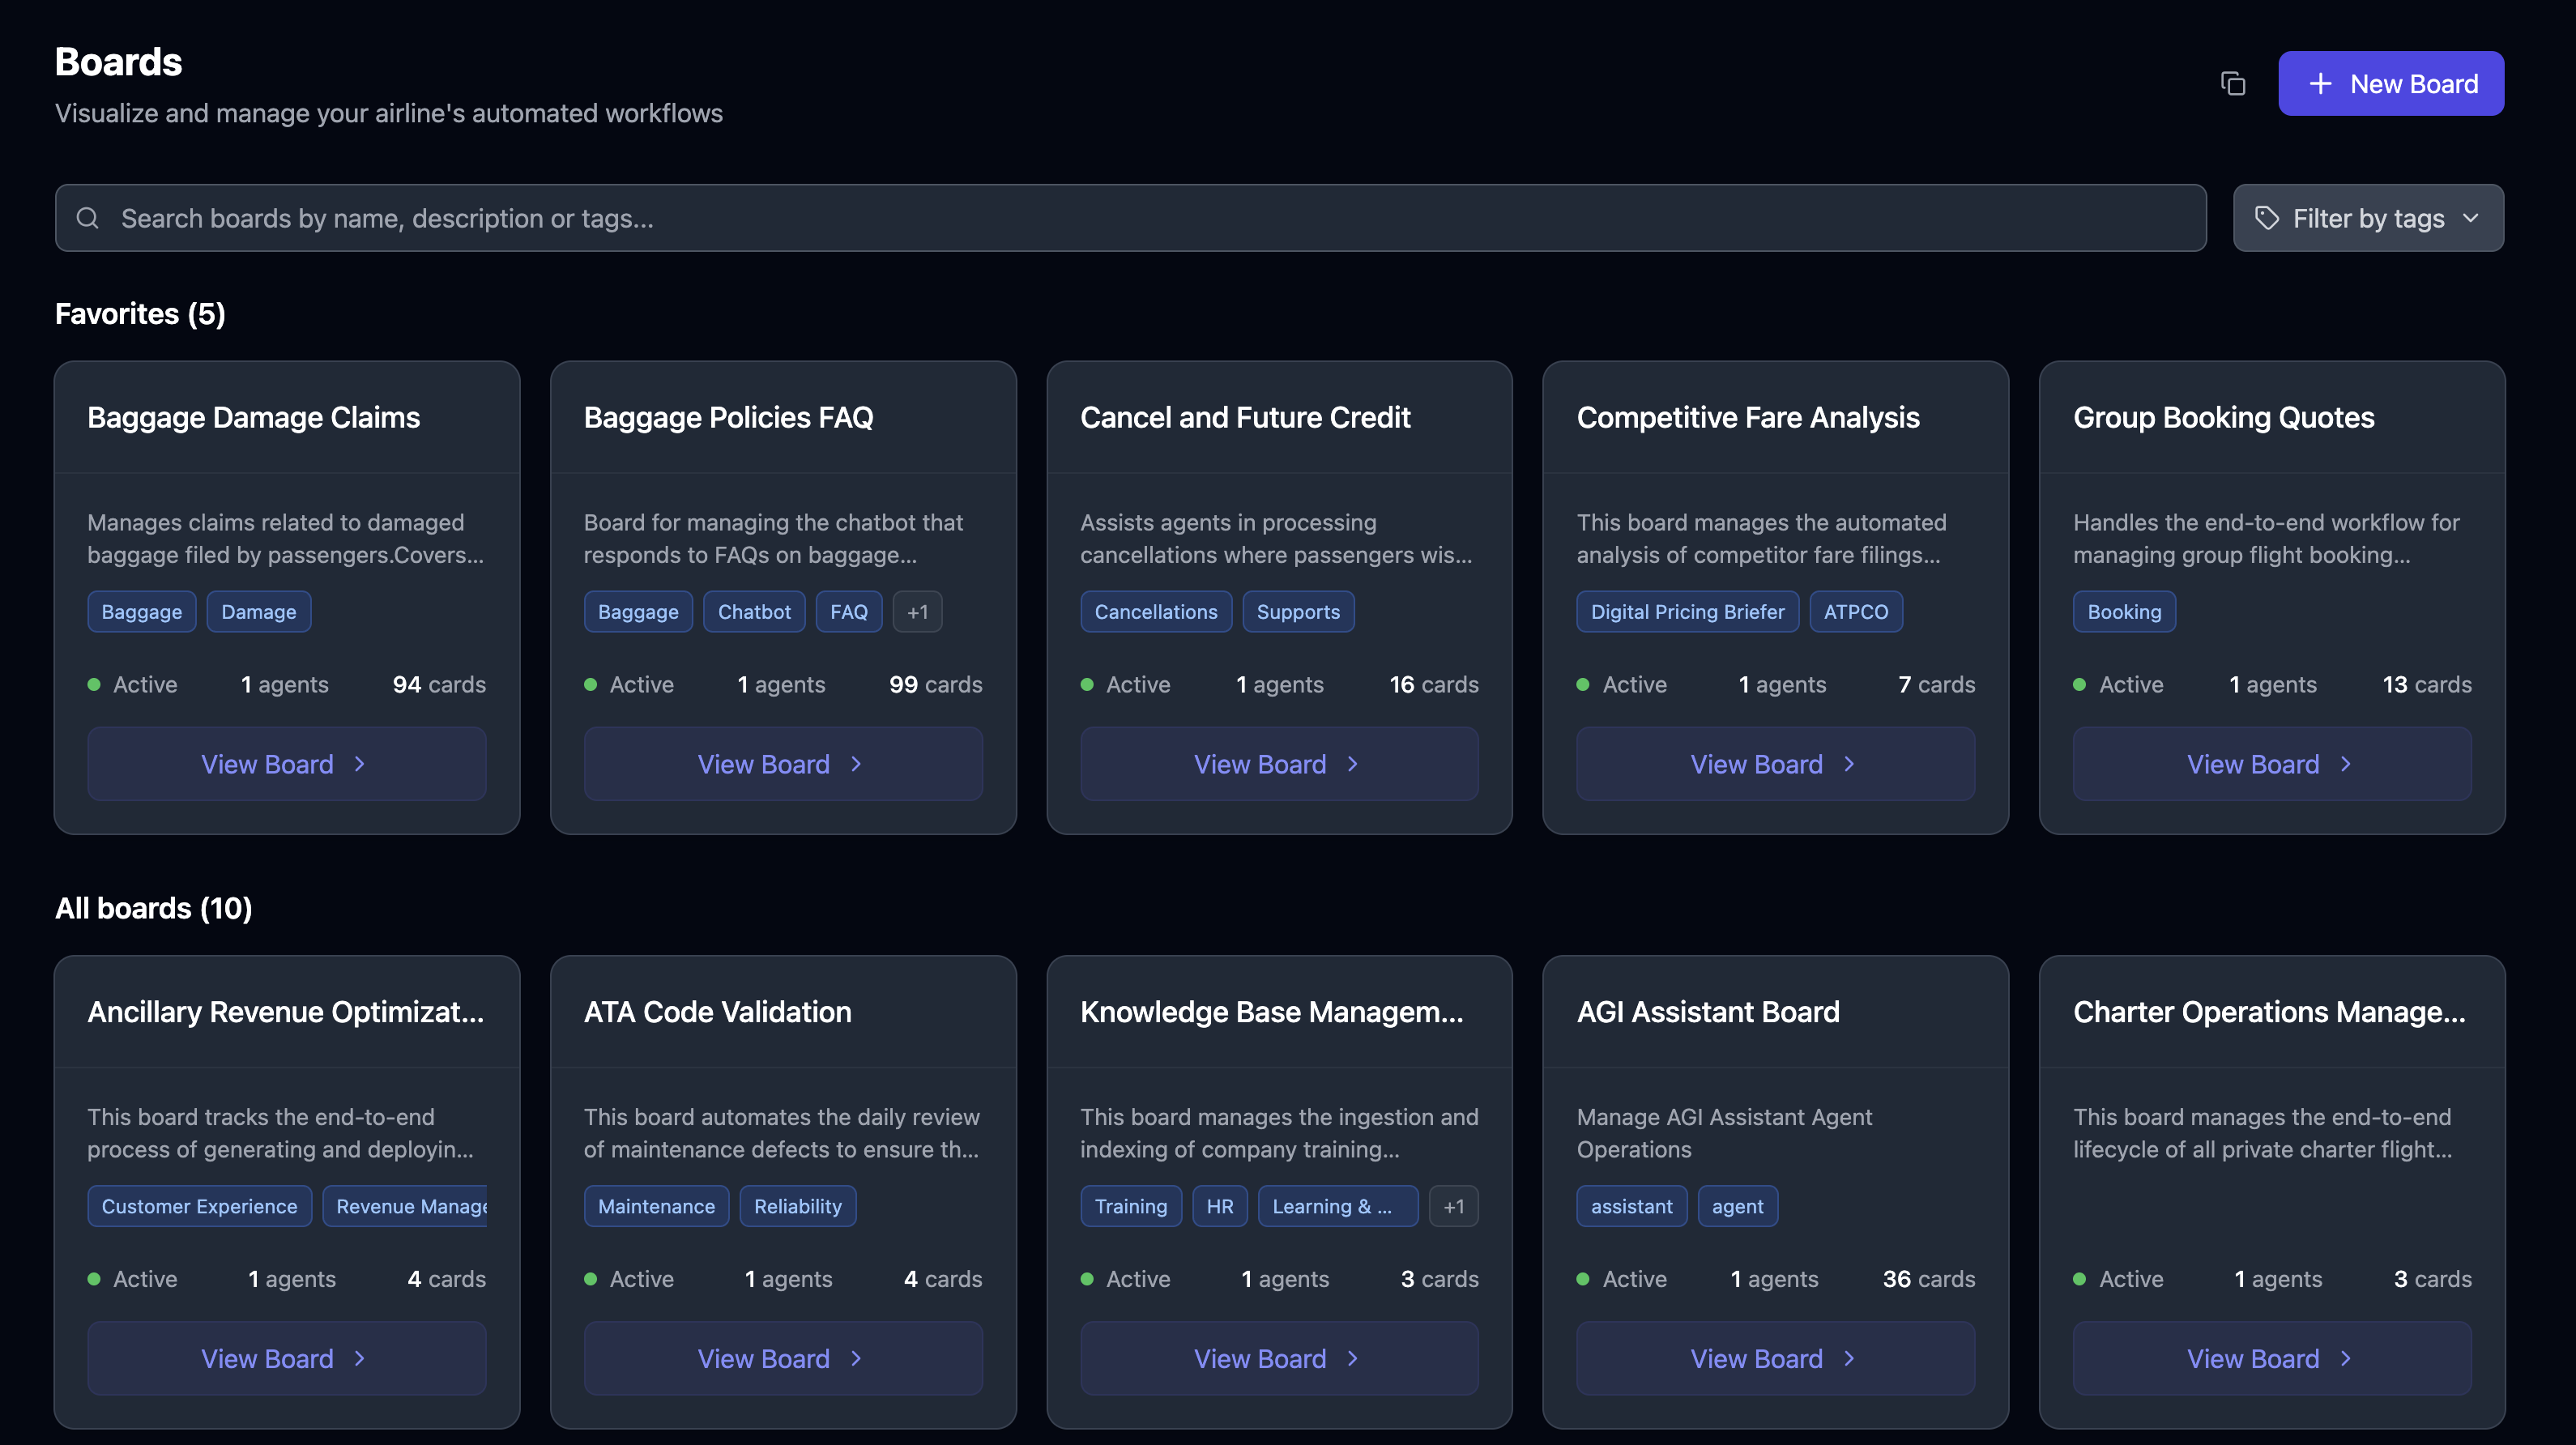Select the Digital Pricing Briefer tag
The height and width of the screenshot is (1445, 2576).
tap(1687, 612)
